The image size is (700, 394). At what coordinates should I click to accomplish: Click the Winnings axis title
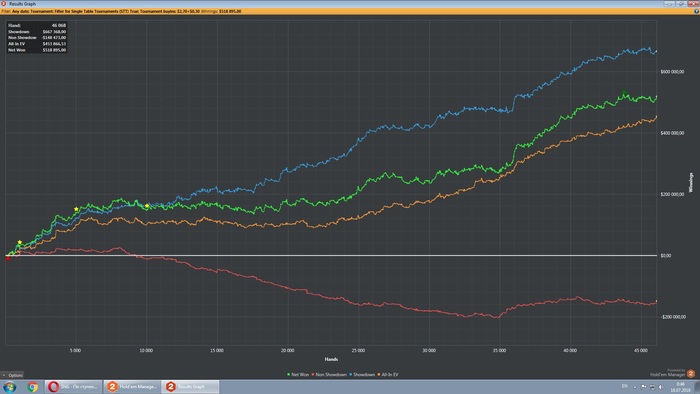[691, 182]
